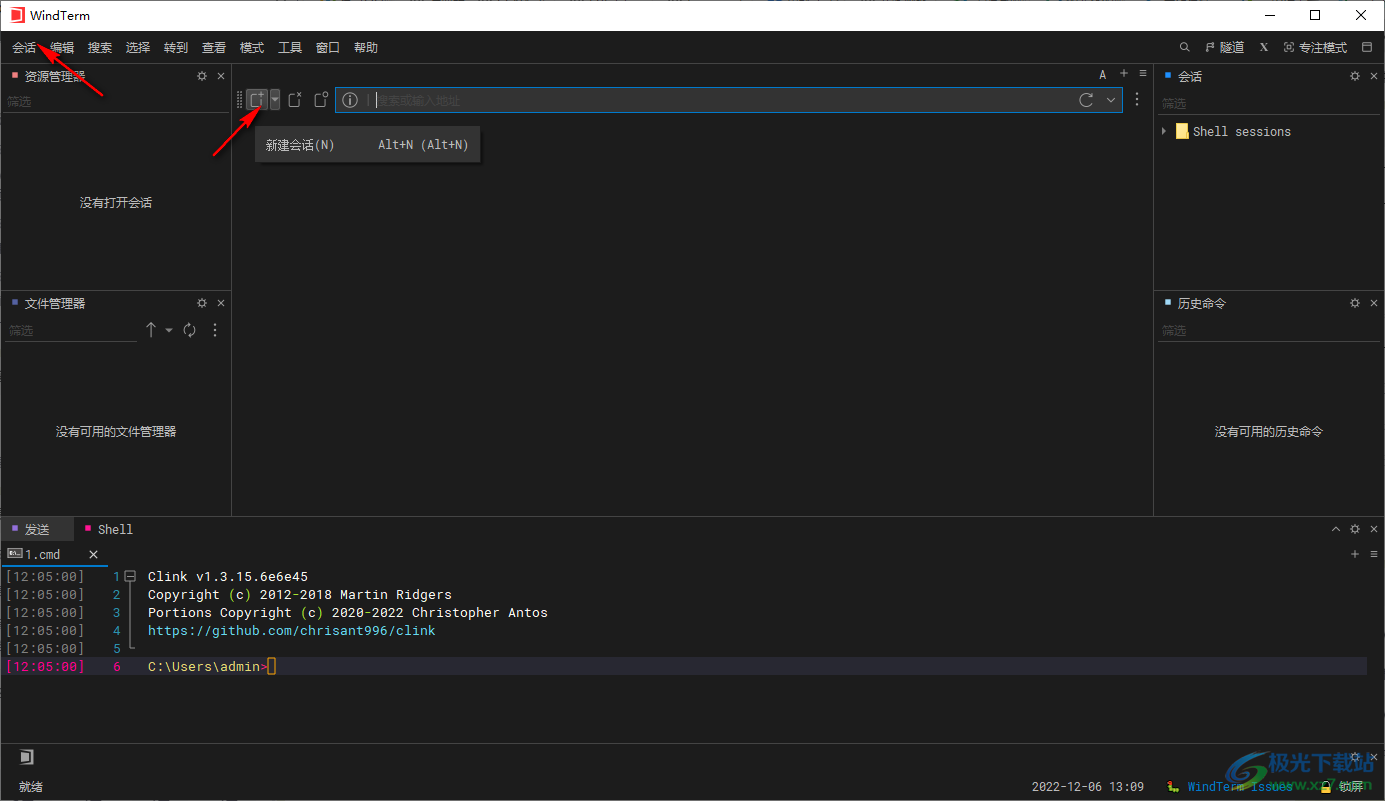This screenshot has height=801, width=1385.
Task: Select the Shell sessions folder
Action: 1233,131
